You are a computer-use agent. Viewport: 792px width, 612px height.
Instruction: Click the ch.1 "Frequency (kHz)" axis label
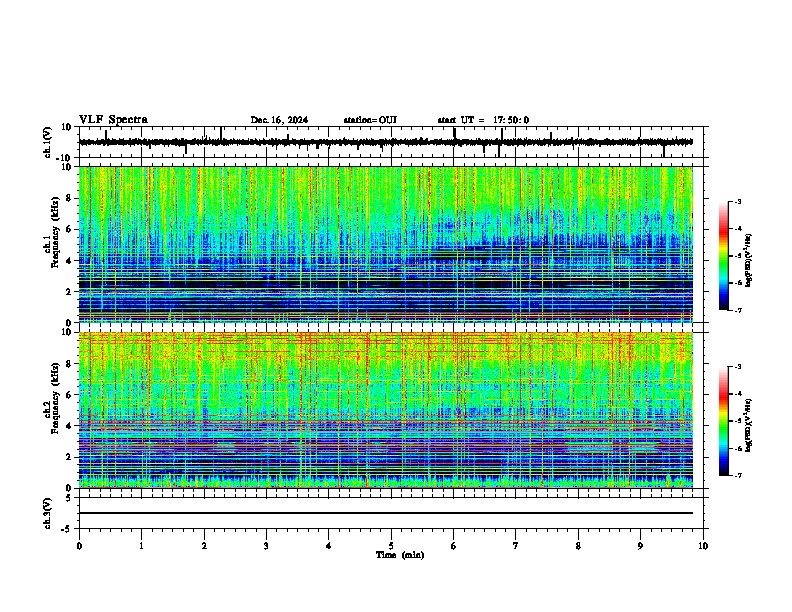[x=55, y=232]
